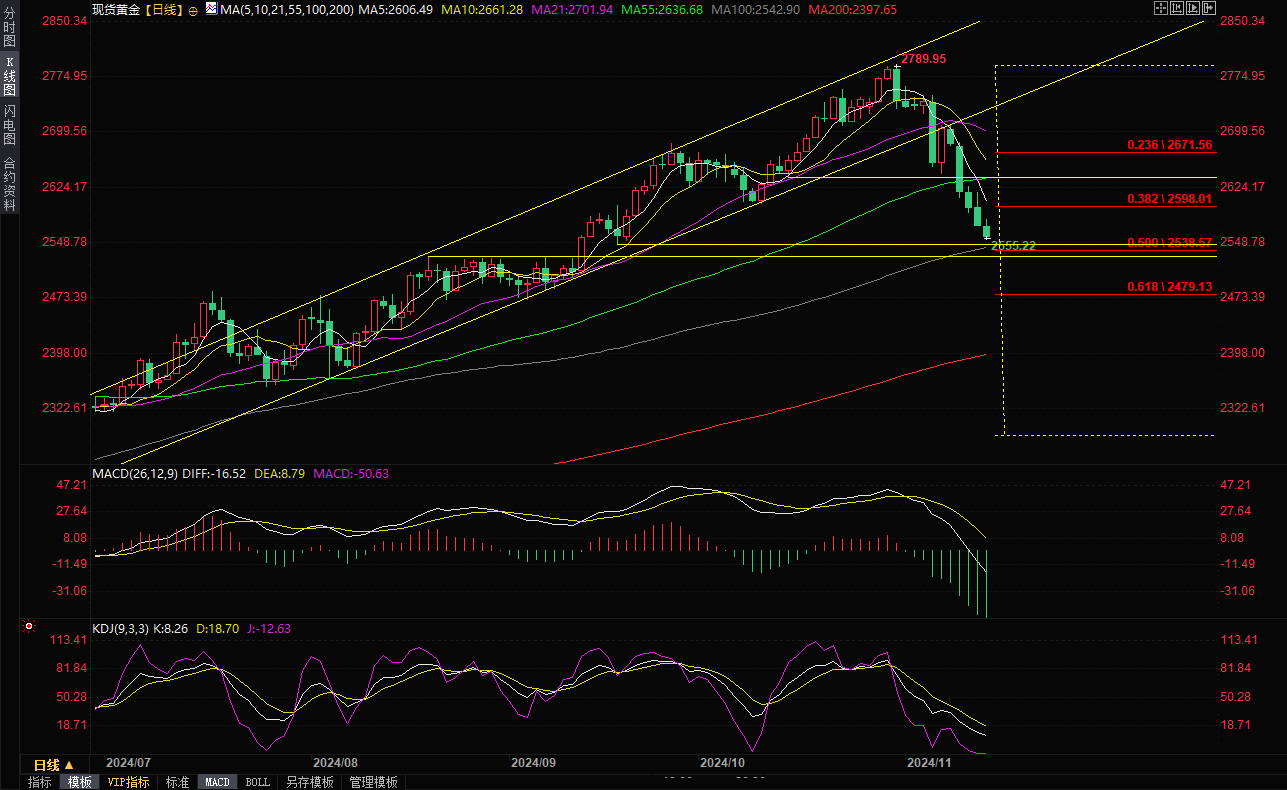Click the round crosshair symbol after 【日线】

[193, 11]
